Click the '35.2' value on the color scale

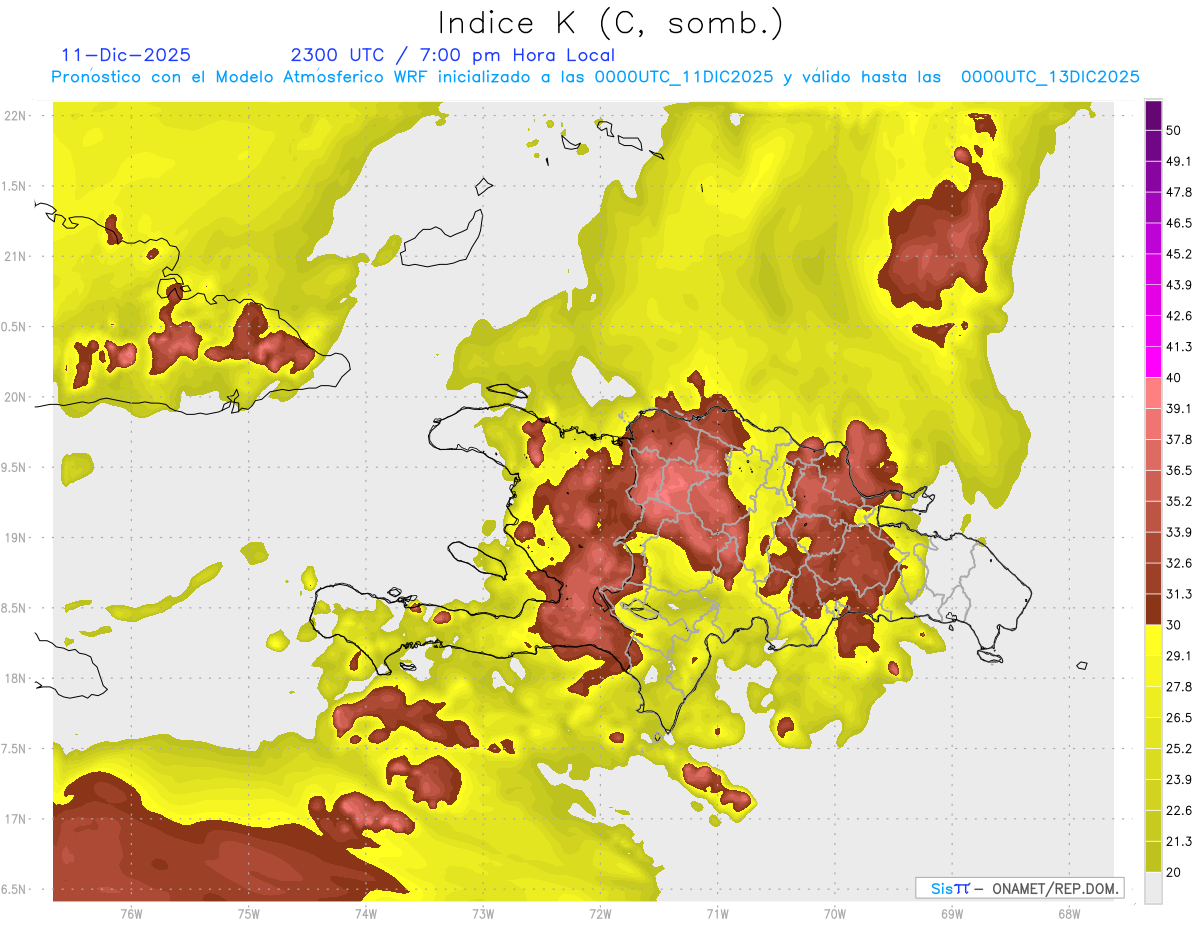[x=1179, y=501]
